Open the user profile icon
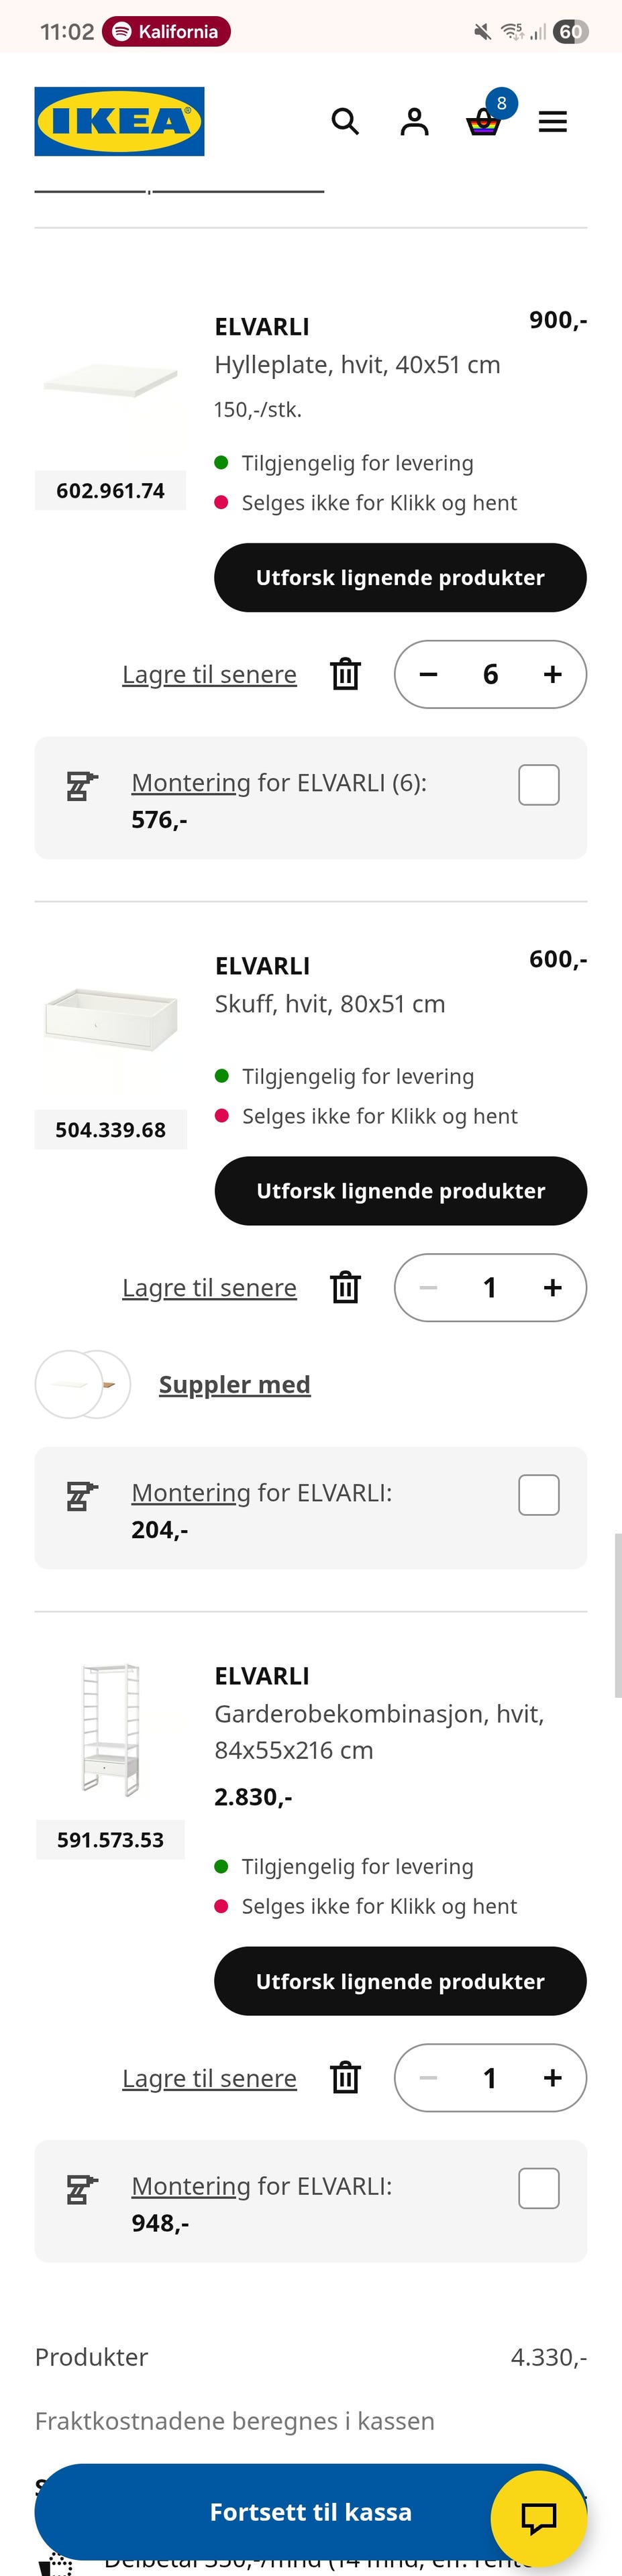 [x=414, y=122]
